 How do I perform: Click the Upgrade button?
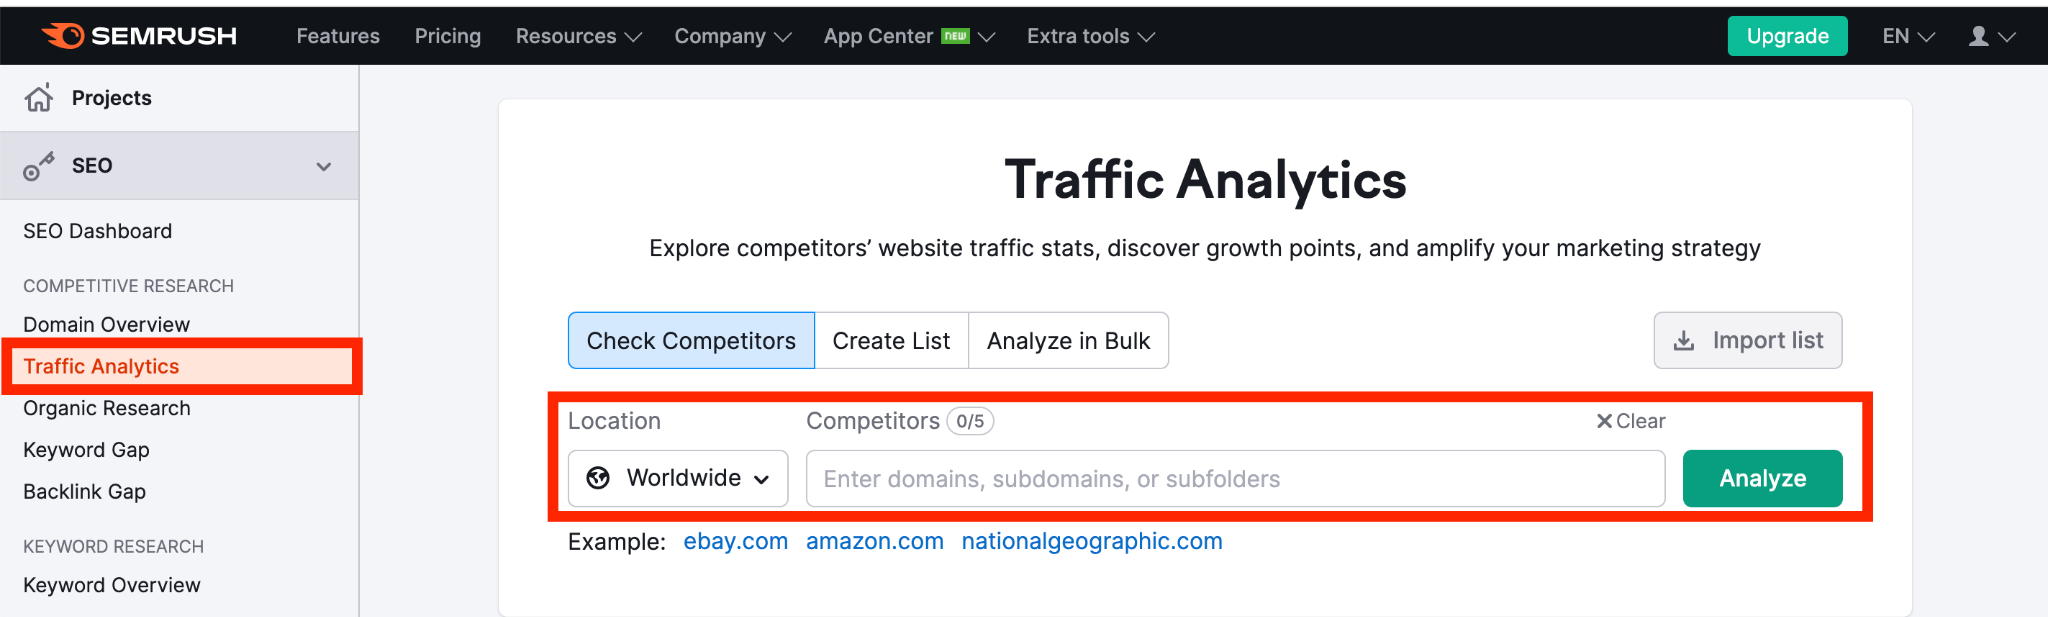point(1787,36)
